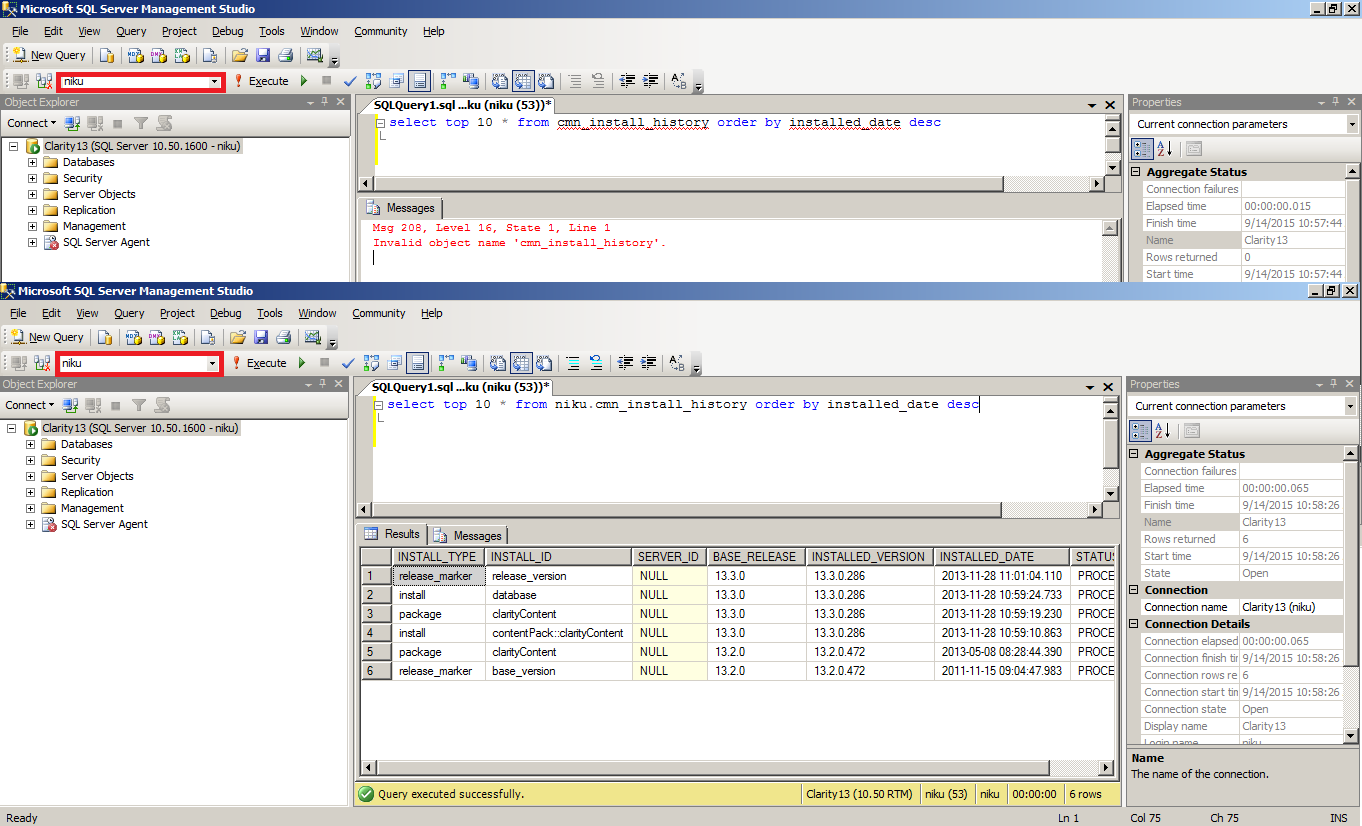
Task: Click the Decrease Indent icon
Action: (628, 81)
